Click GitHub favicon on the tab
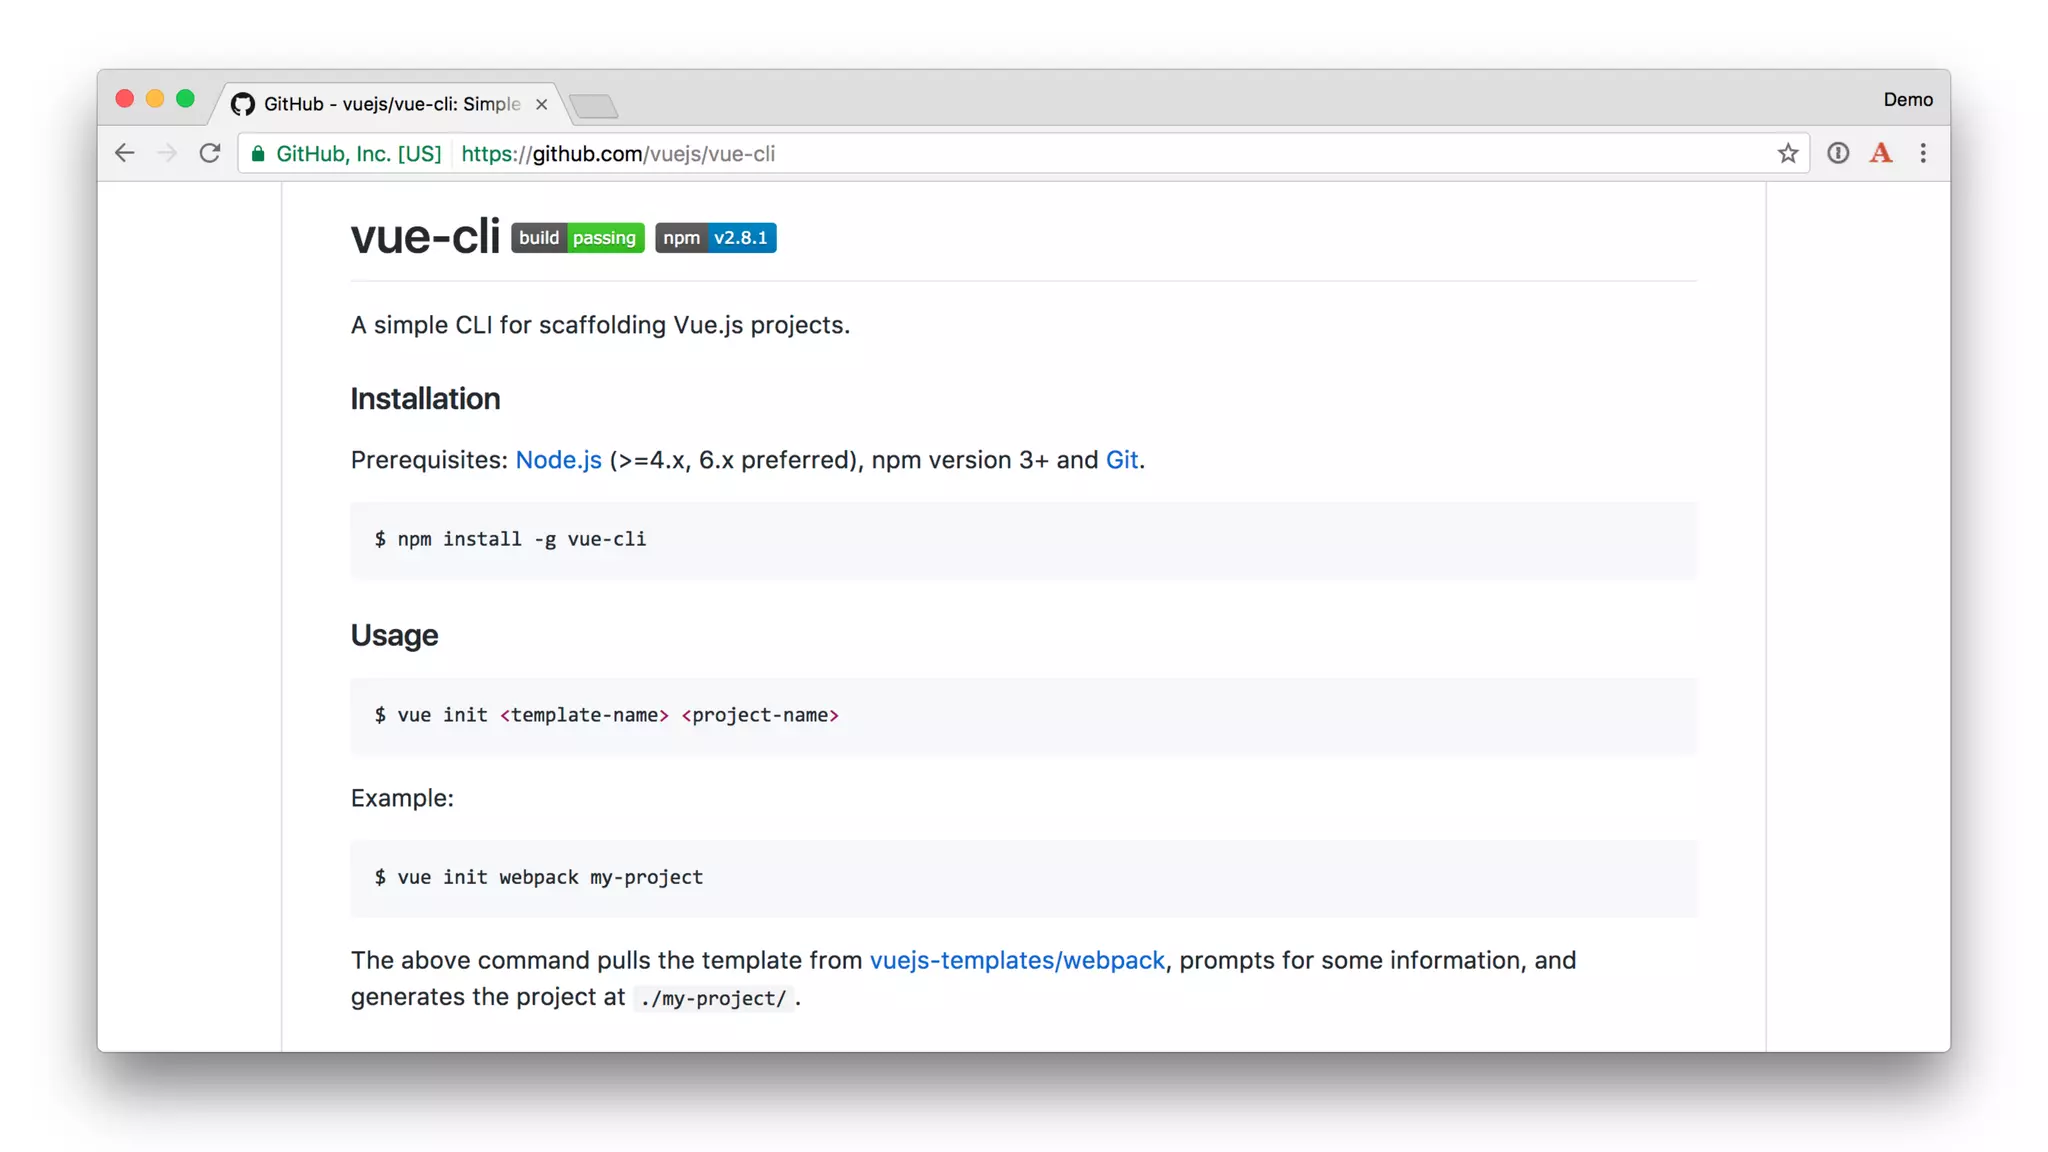This screenshot has height=1152, width=2048. point(243,104)
